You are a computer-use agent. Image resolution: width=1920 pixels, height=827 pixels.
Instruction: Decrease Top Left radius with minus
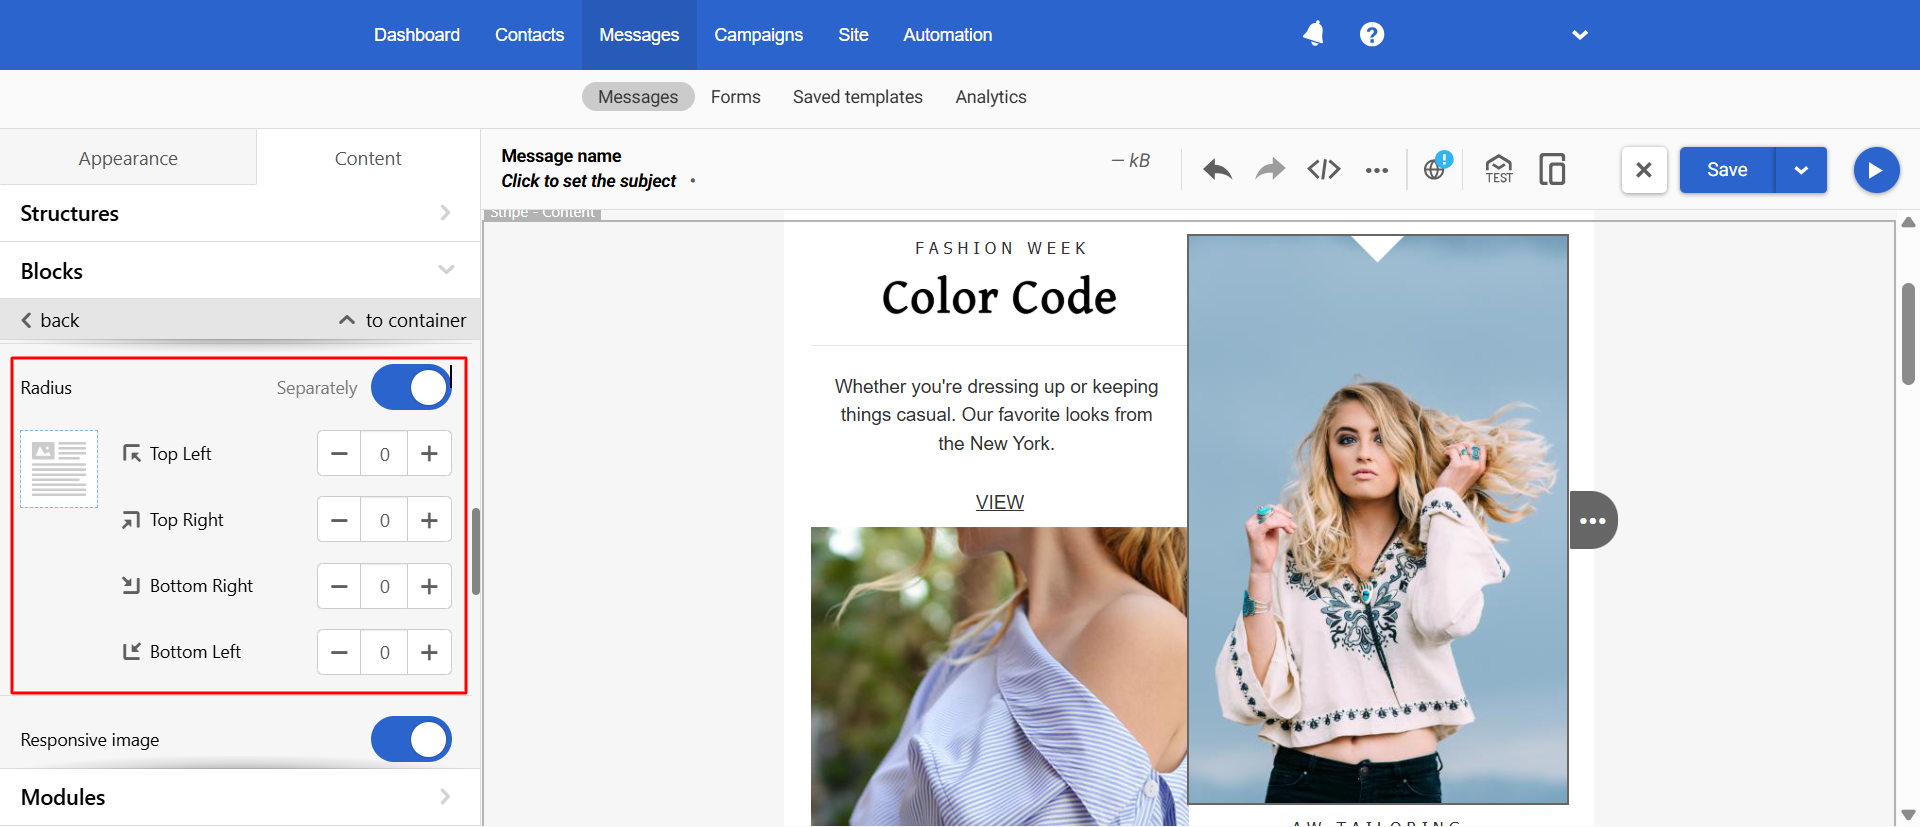(x=339, y=454)
